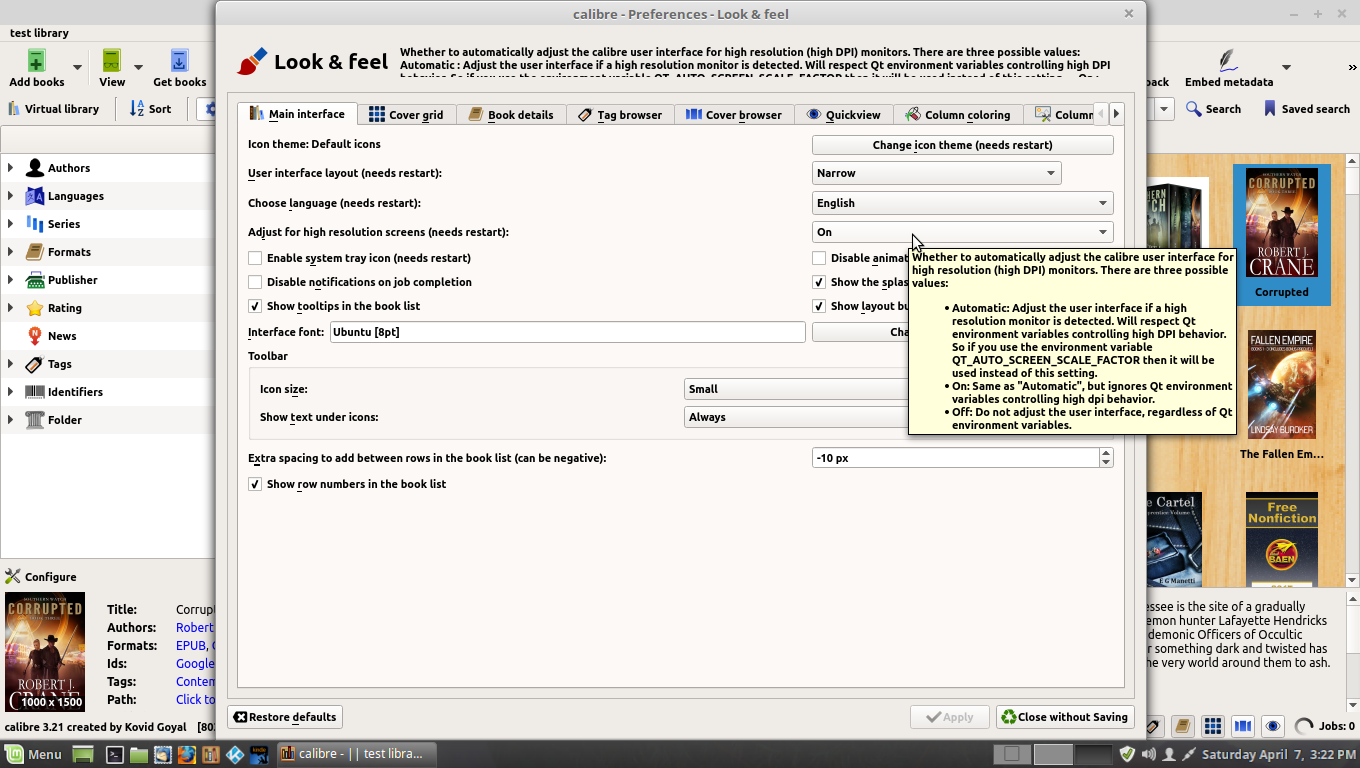Select the Publisher category icon
This screenshot has height=768, width=1360.
[35, 280]
